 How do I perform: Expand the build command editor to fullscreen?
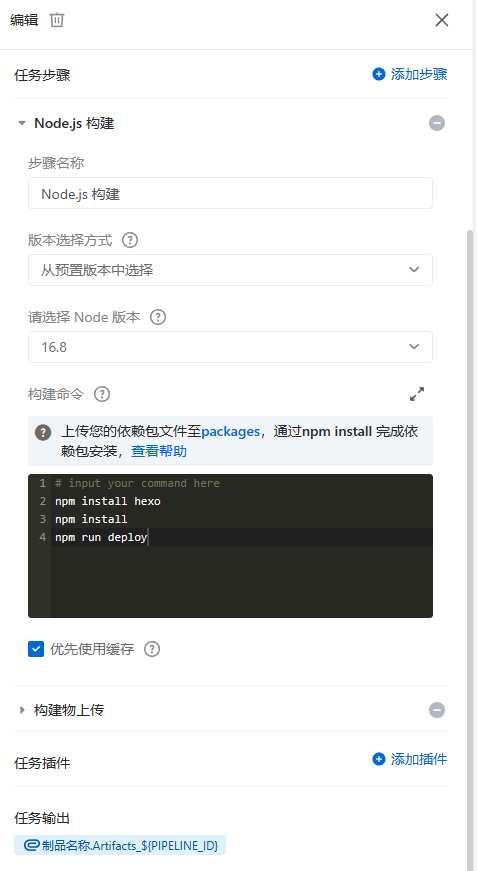pyautogui.click(x=417, y=394)
